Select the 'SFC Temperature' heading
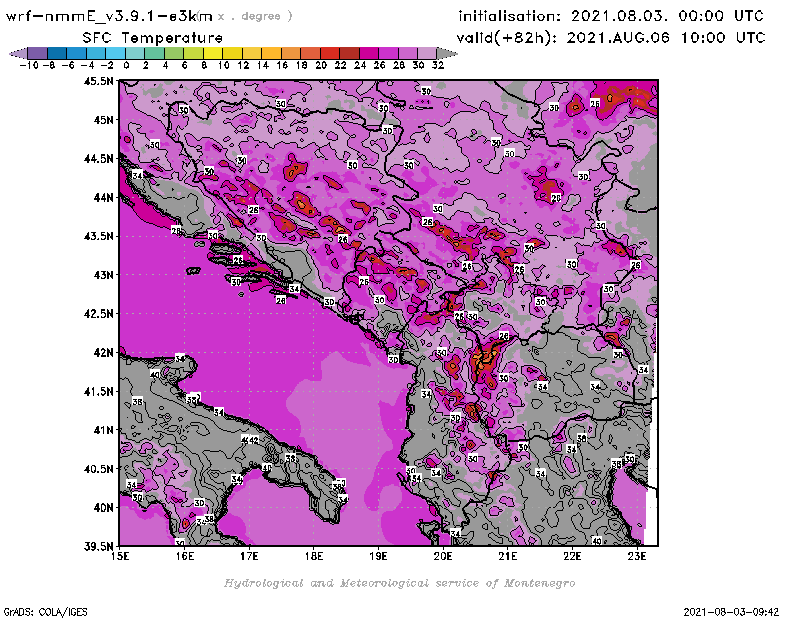The height and width of the screenshot is (618, 800). pos(153,38)
